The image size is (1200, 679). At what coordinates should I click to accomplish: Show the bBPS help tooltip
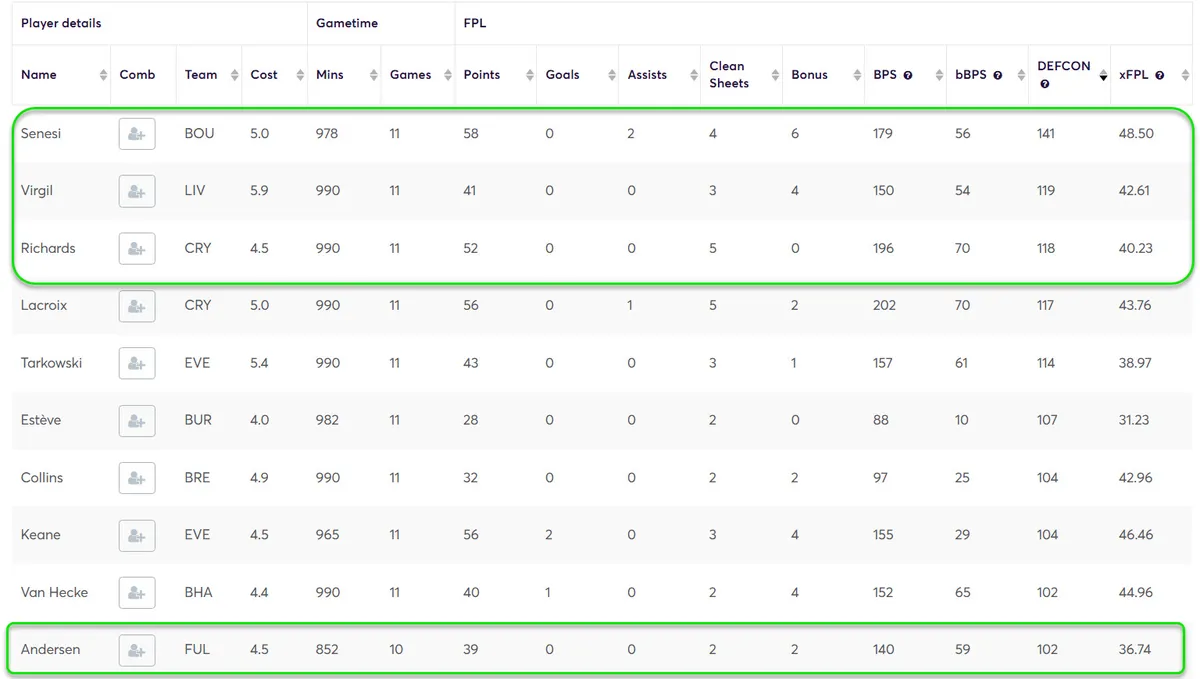click(x=997, y=76)
